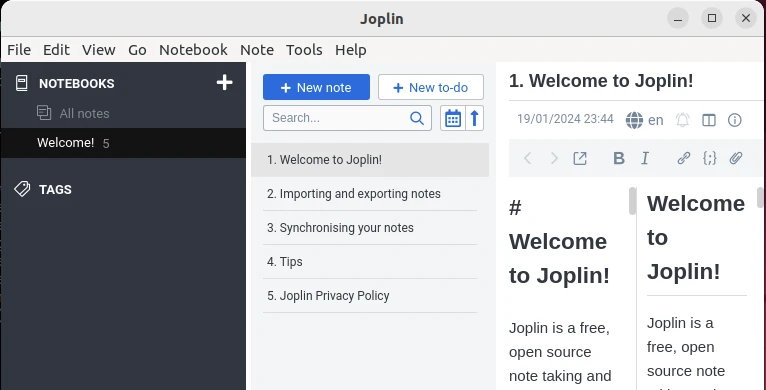Screen dimensions: 766x390
Task: Click the Tags label icon
Action: pyautogui.click(x=22, y=189)
